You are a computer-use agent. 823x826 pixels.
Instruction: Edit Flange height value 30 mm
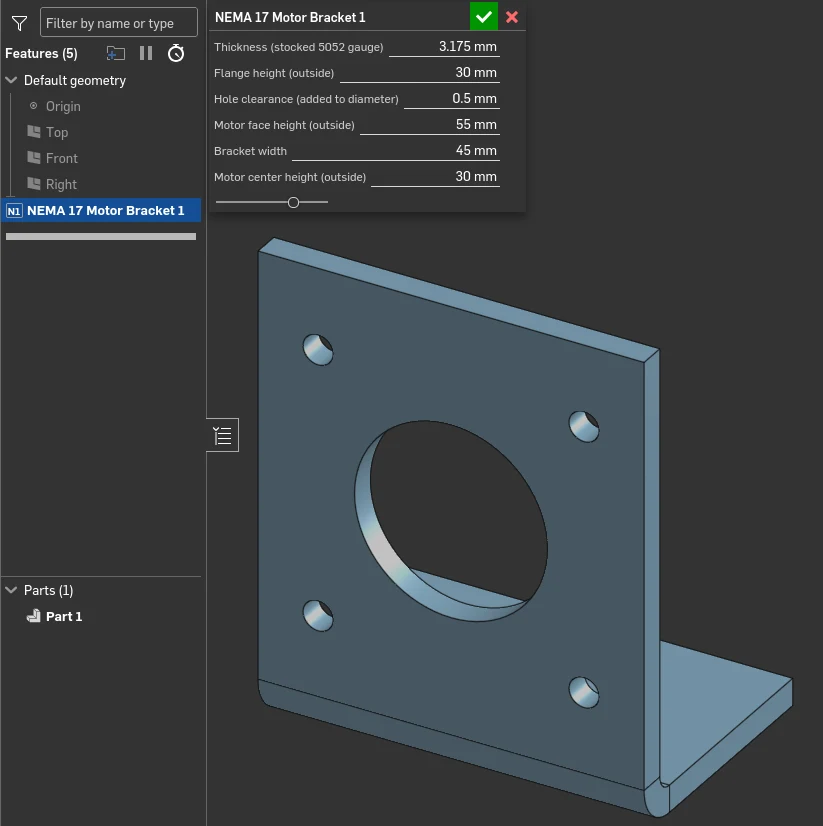(419, 73)
